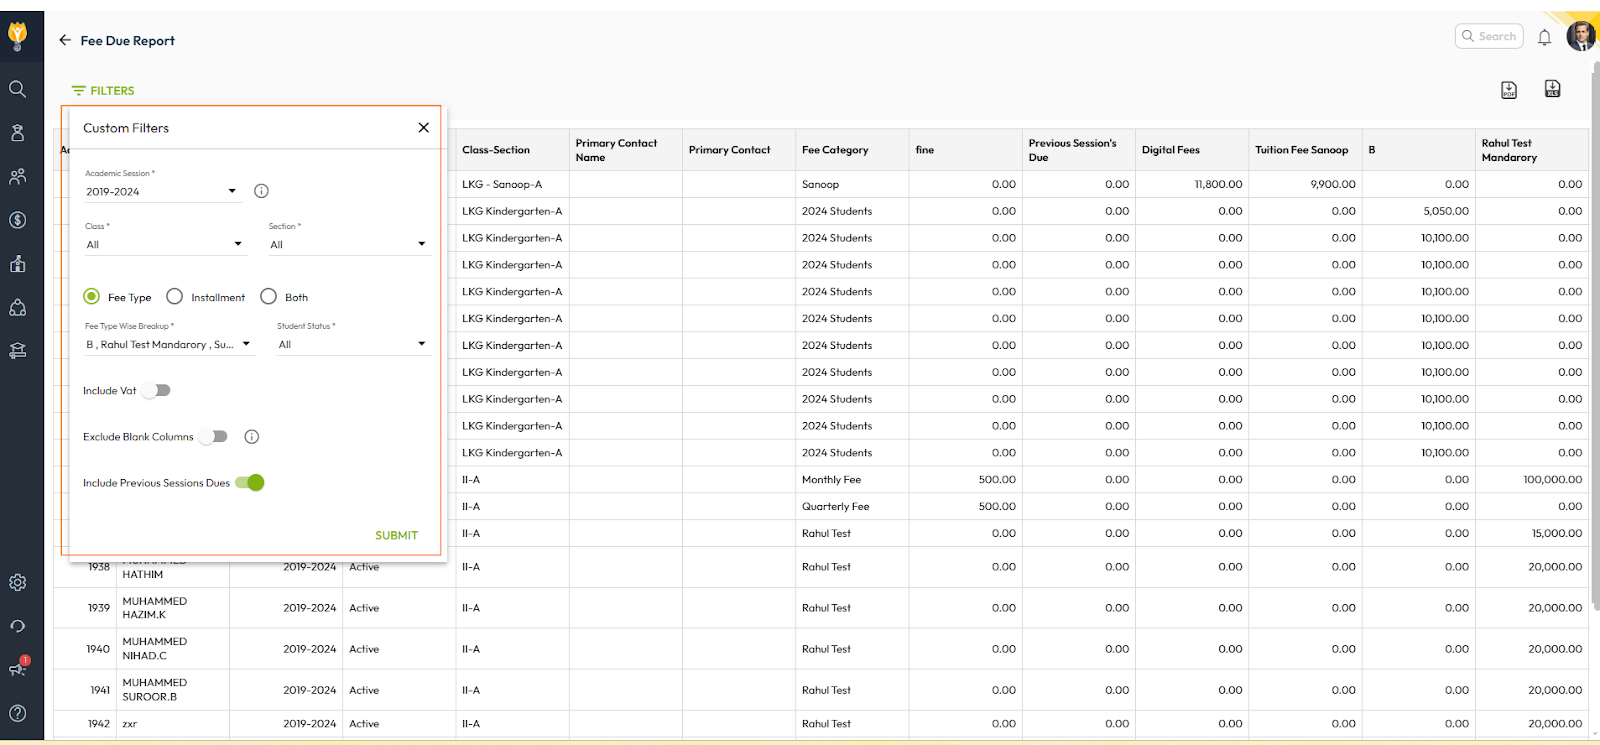Click the Fee Category column header

coord(835,150)
